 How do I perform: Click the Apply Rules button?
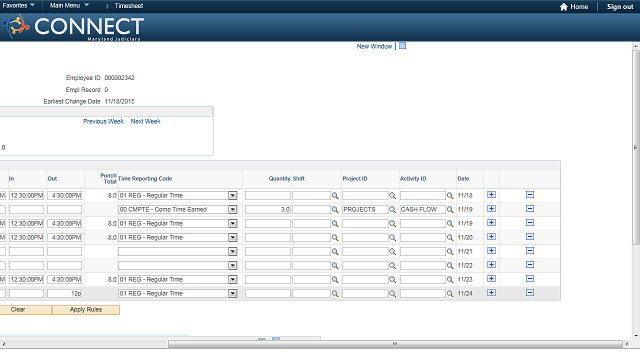86,310
